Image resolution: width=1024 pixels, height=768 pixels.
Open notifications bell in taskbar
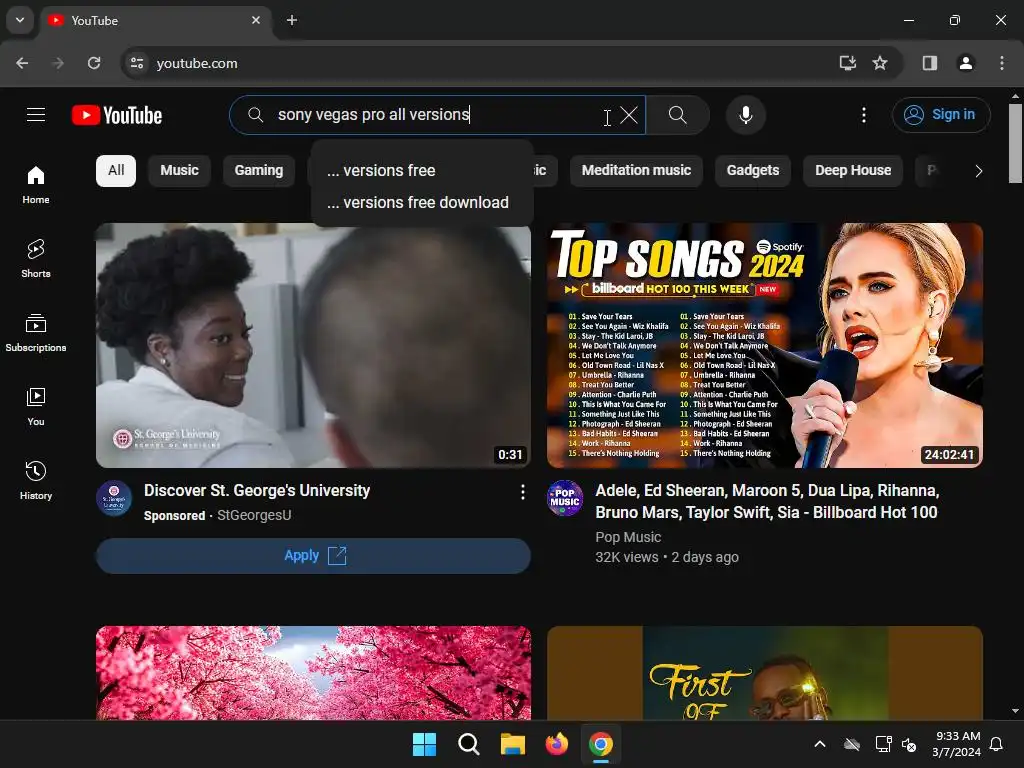pos(997,744)
